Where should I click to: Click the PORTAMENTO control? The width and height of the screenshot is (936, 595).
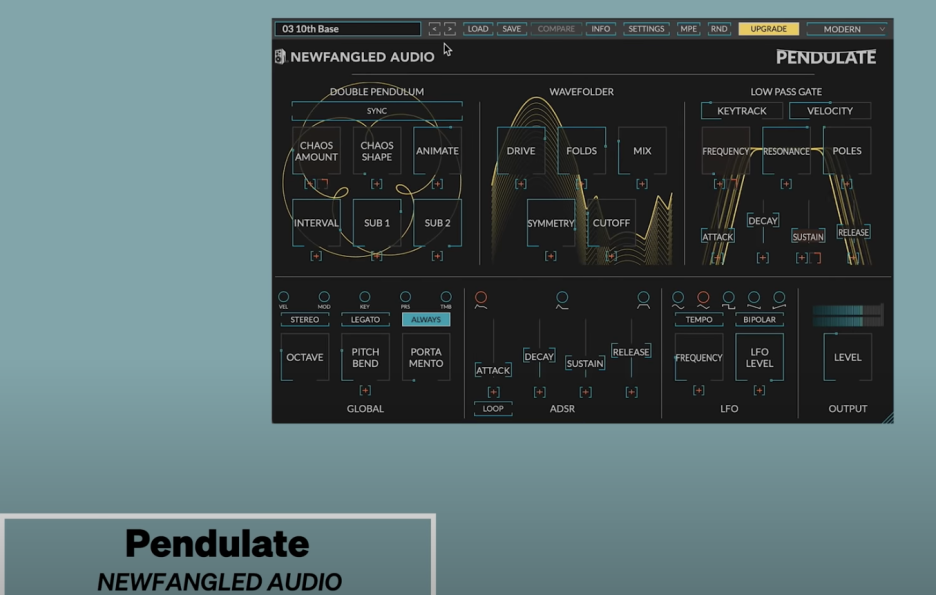pos(426,357)
